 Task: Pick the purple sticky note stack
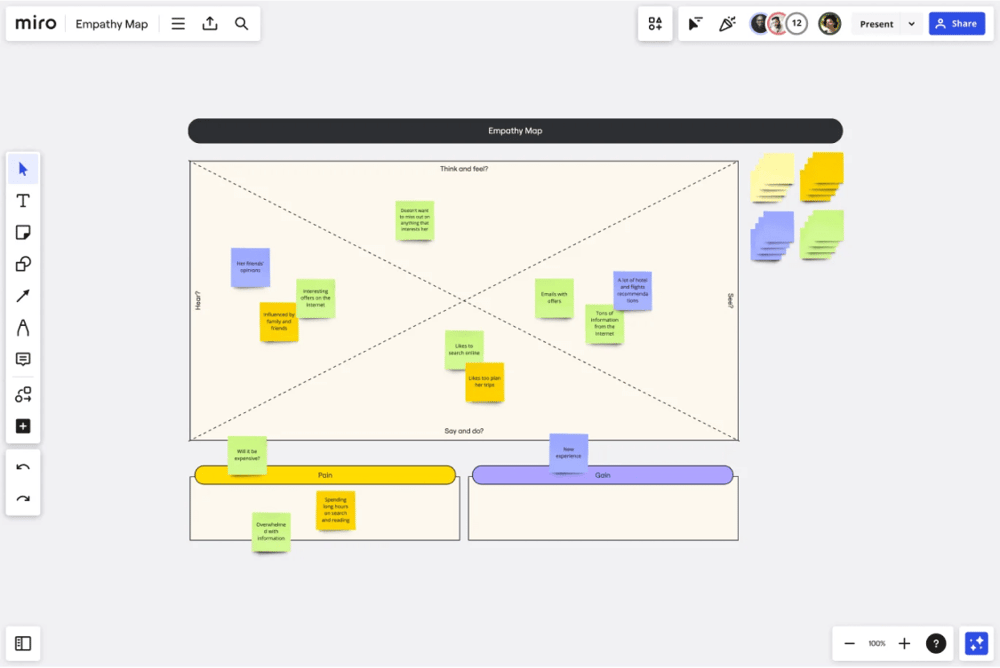pyautogui.click(x=772, y=235)
